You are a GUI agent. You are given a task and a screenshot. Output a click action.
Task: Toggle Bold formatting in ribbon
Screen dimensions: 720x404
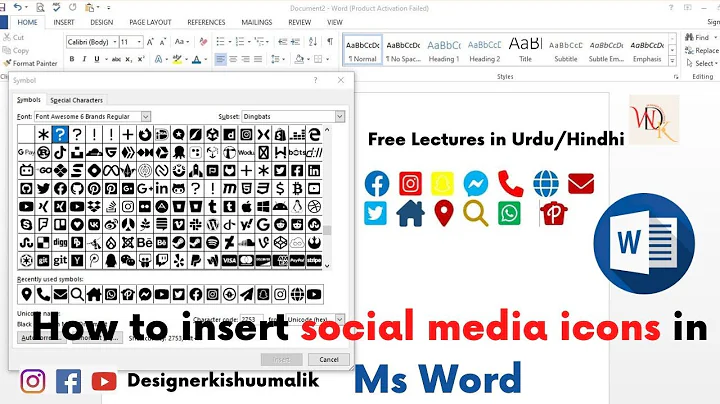72,59
